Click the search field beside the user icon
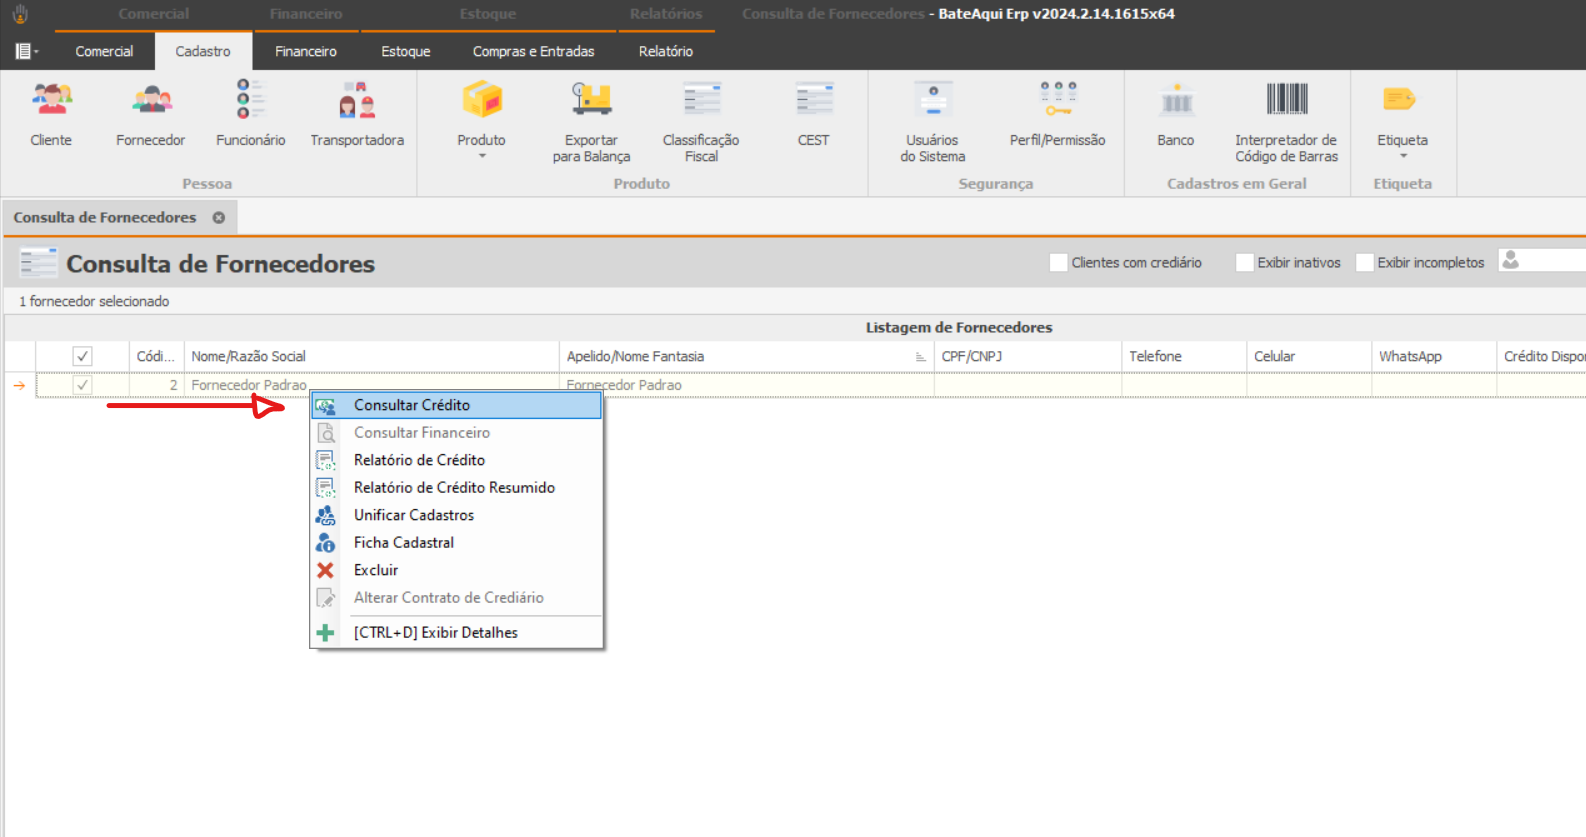Screen dimensions: 1586x837 [x=1553, y=260]
